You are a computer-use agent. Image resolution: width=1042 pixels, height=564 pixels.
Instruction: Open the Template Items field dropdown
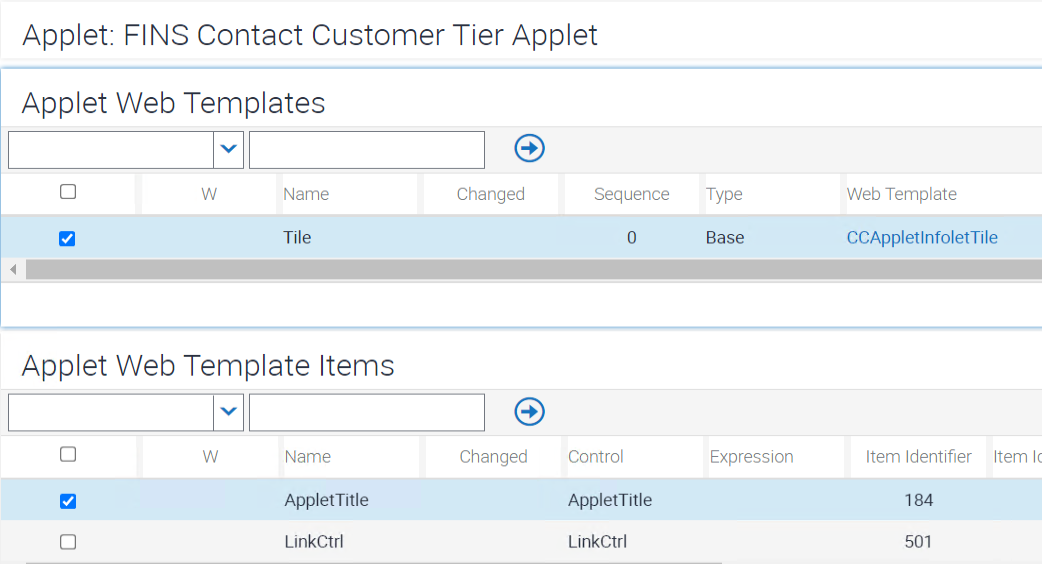pyautogui.click(x=229, y=411)
